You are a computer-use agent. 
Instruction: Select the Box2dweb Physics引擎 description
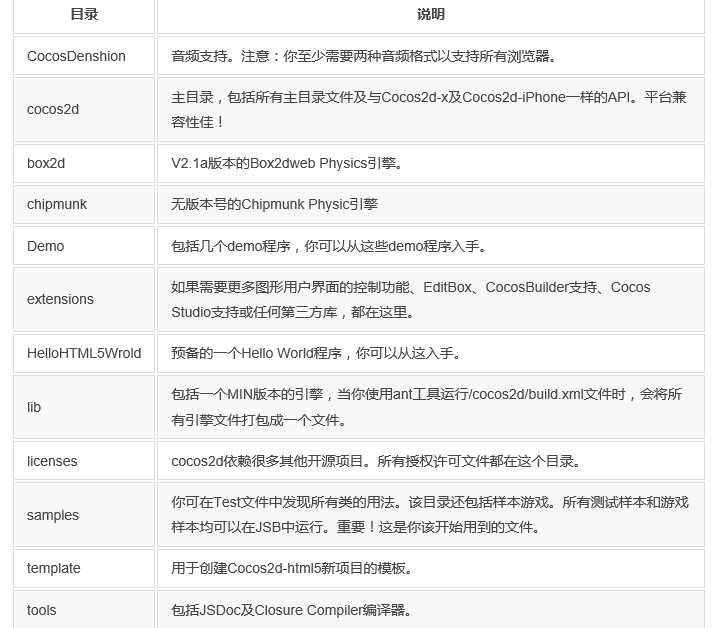287,163
